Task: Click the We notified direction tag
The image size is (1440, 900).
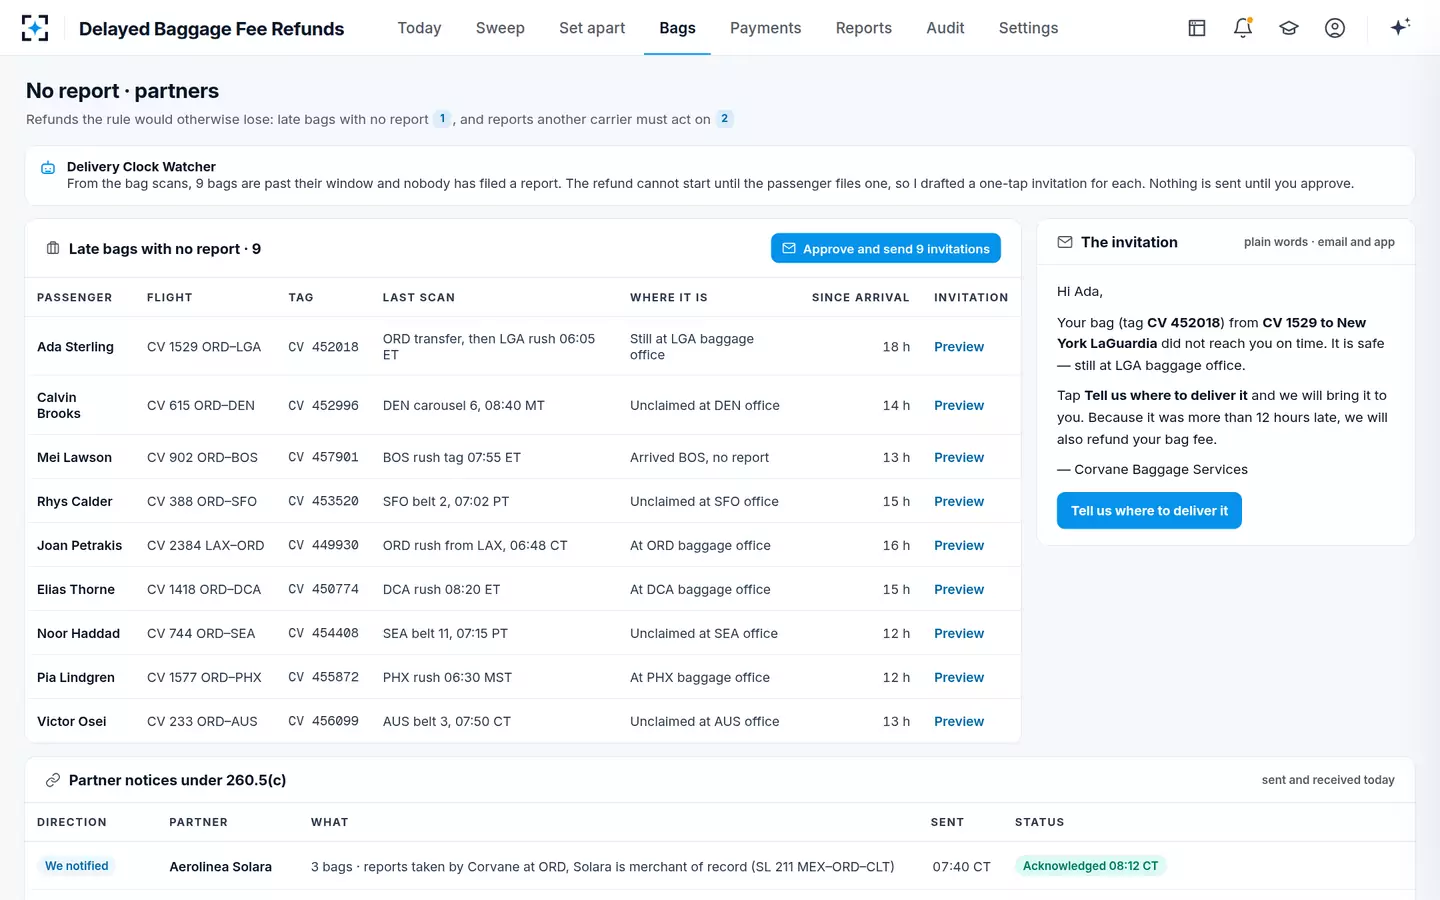Action: tap(77, 866)
